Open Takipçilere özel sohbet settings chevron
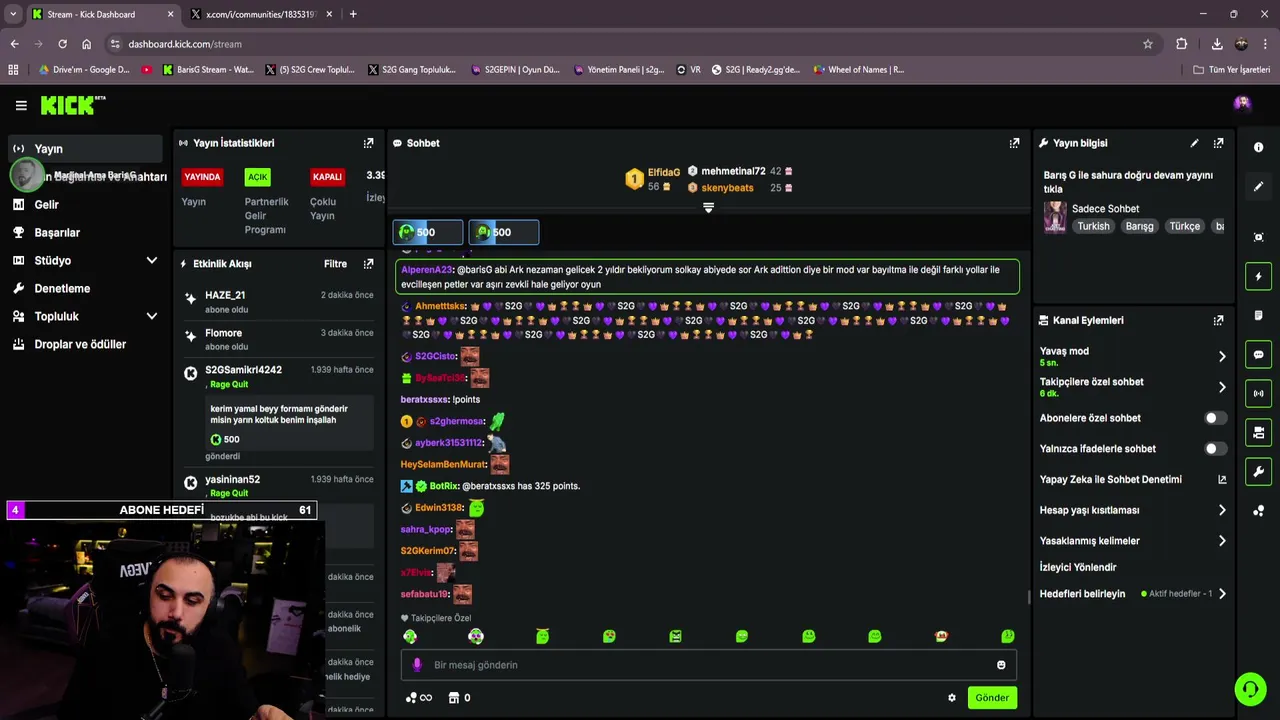This screenshot has width=1280, height=720. point(1222,387)
